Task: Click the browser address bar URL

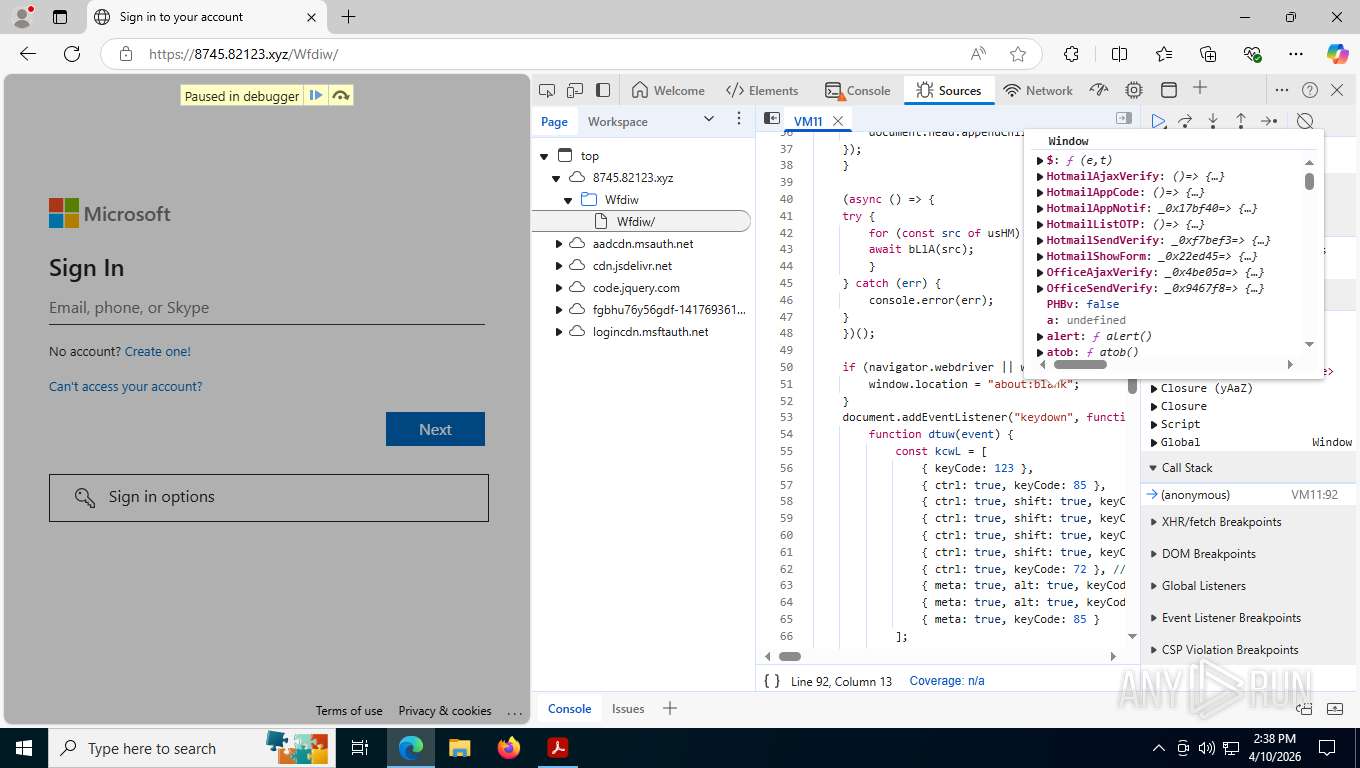Action: click(x=243, y=54)
